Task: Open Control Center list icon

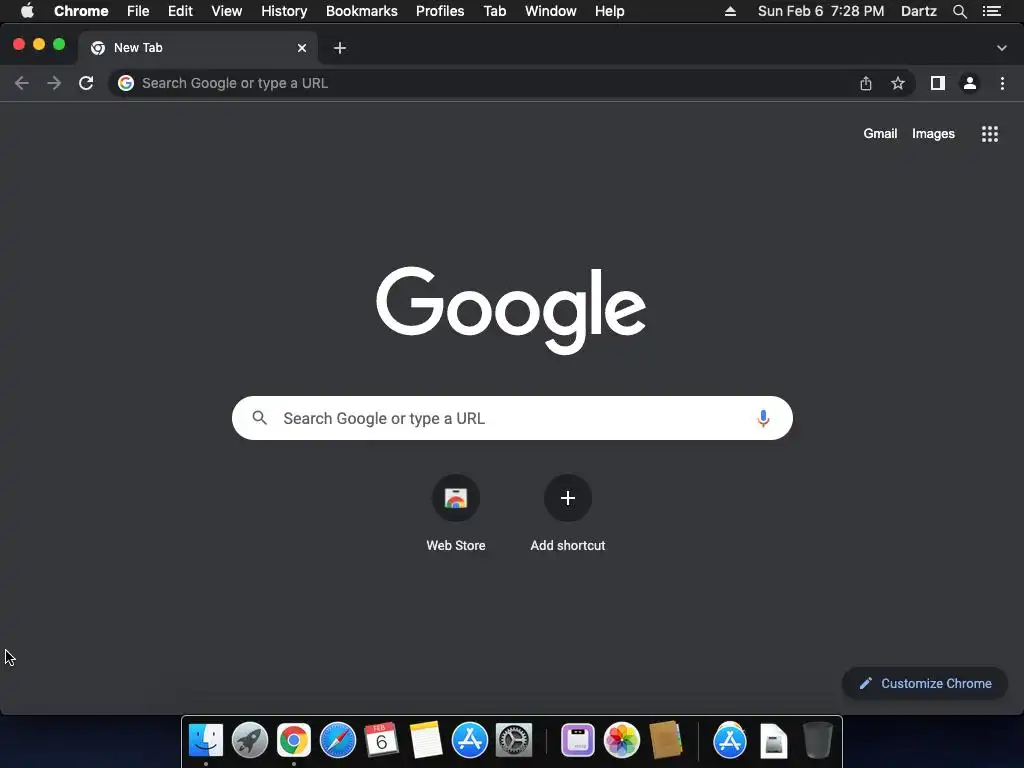Action: point(992,11)
